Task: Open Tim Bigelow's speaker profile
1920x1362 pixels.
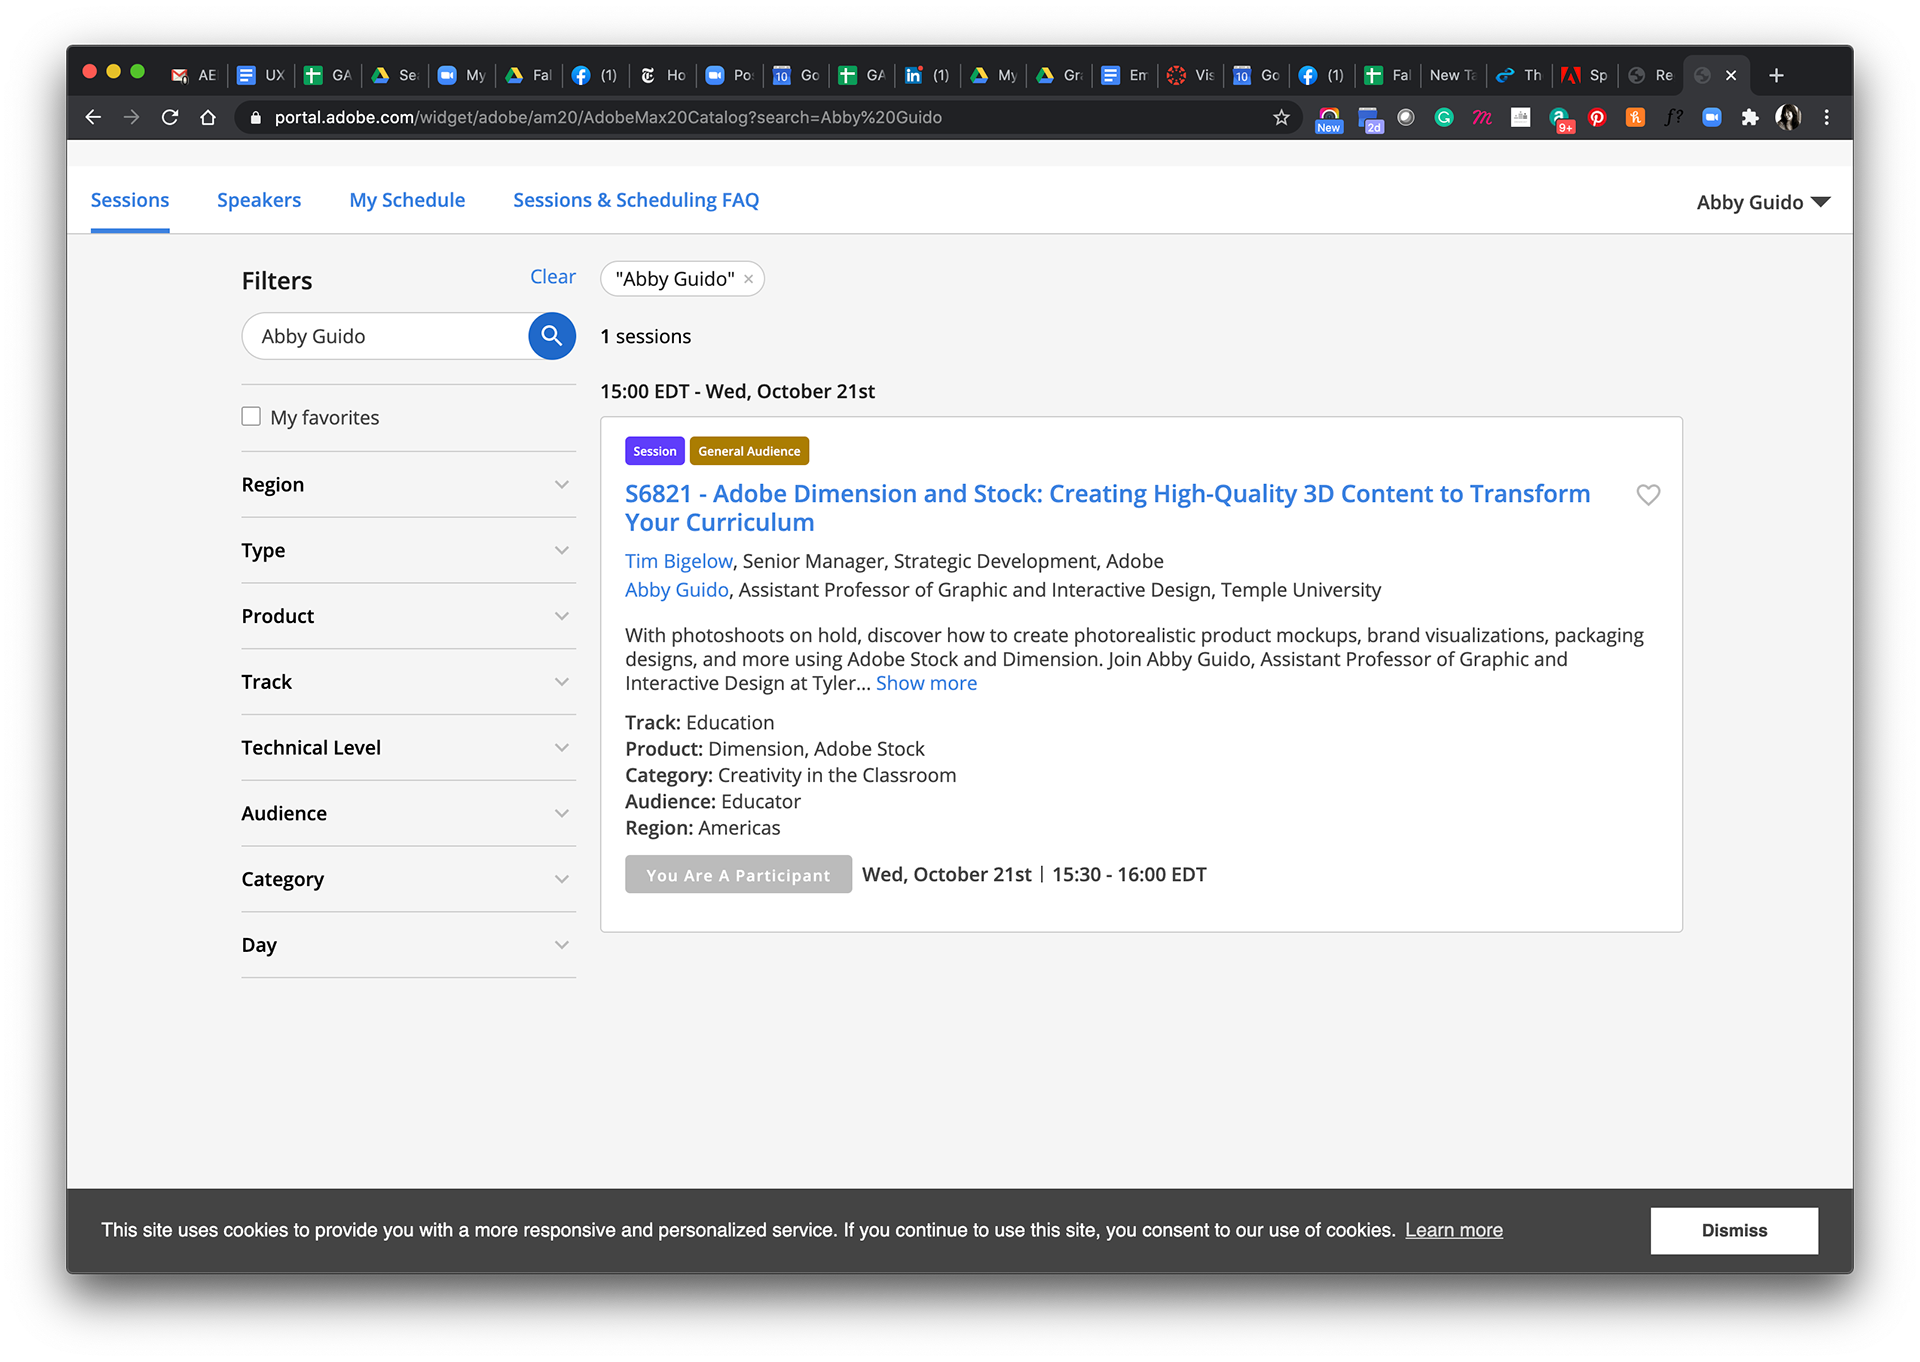Action: pyautogui.click(x=678, y=561)
